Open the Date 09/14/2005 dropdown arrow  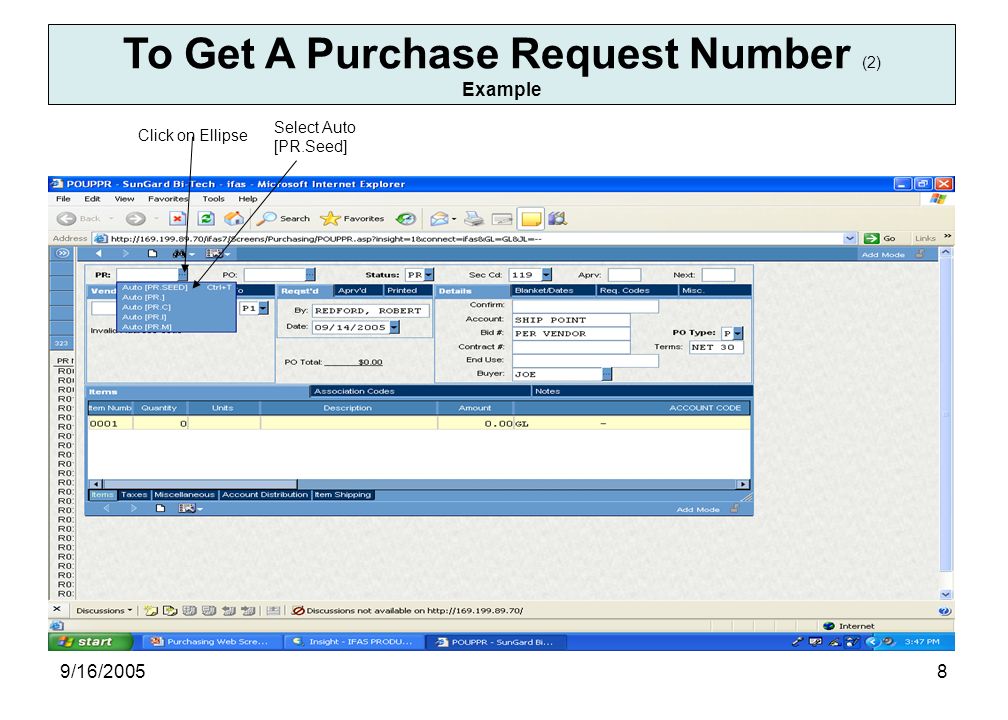pyautogui.click(x=395, y=327)
